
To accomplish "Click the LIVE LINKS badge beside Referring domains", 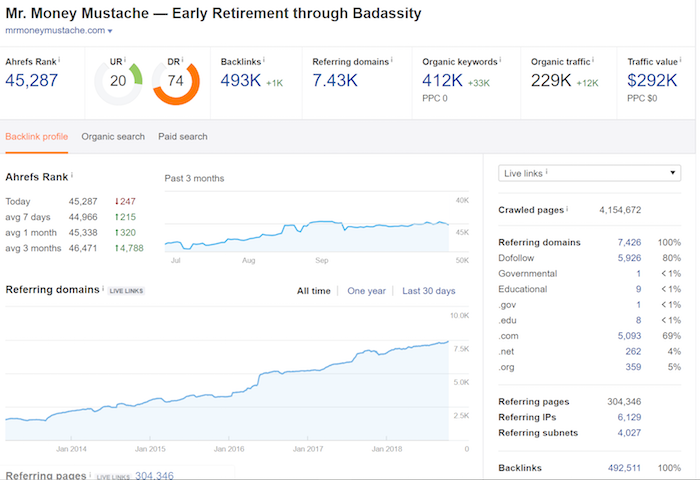I will [126, 291].
